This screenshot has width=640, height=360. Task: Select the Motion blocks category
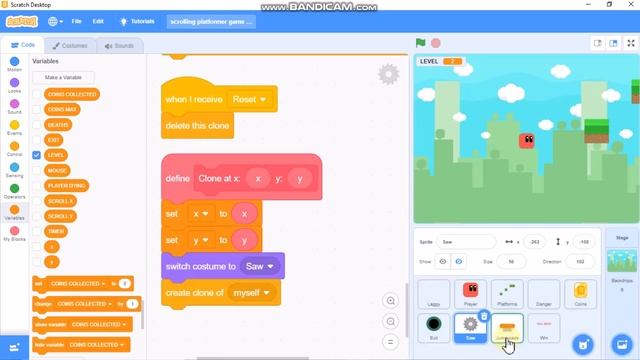point(14,64)
